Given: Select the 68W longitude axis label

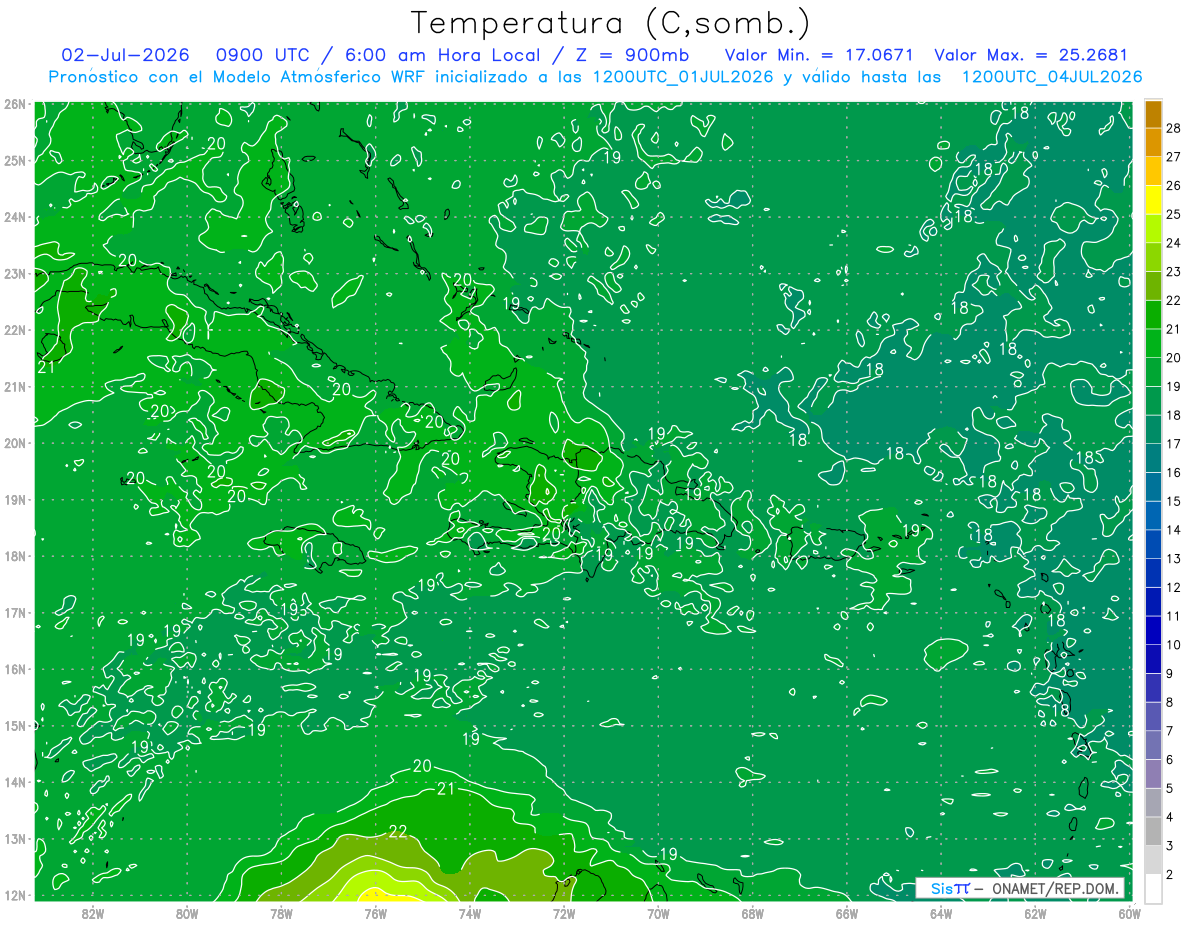Looking at the screenshot, I should [x=752, y=913].
